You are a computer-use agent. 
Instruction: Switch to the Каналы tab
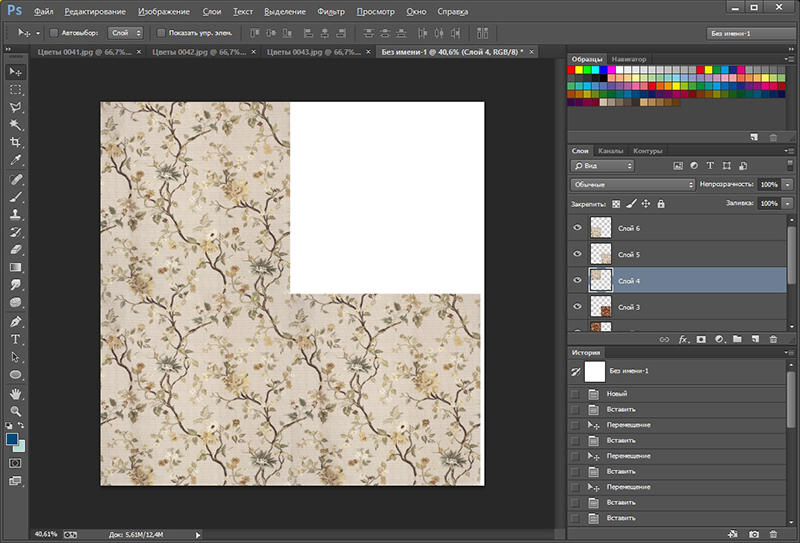pos(611,151)
